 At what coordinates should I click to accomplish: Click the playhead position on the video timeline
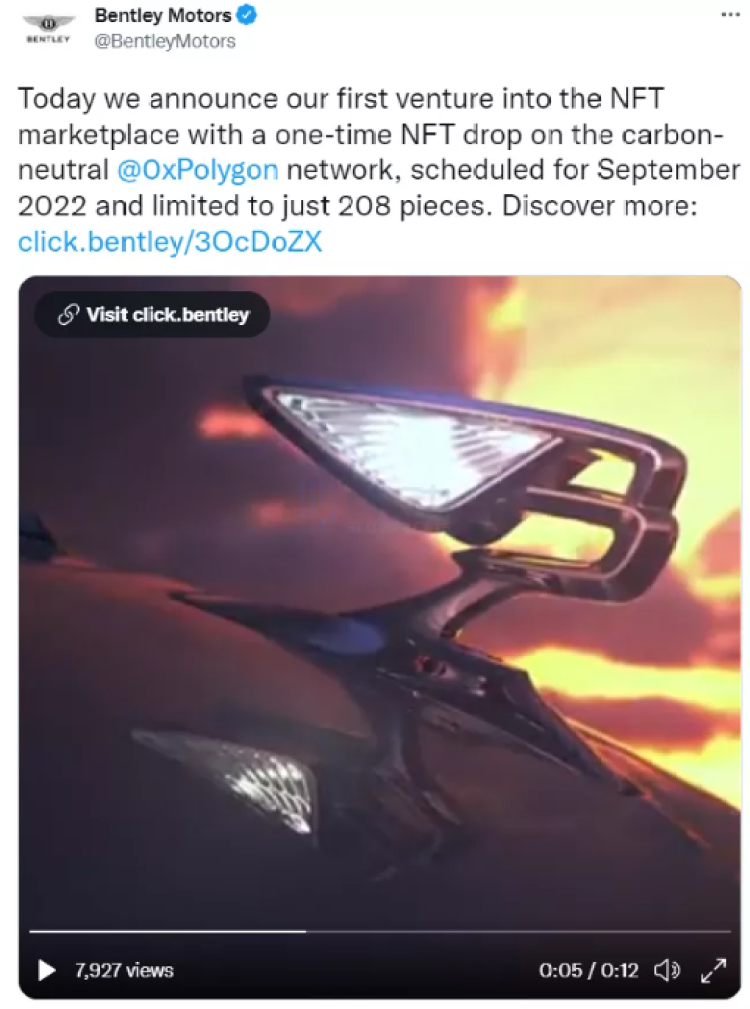306,930
